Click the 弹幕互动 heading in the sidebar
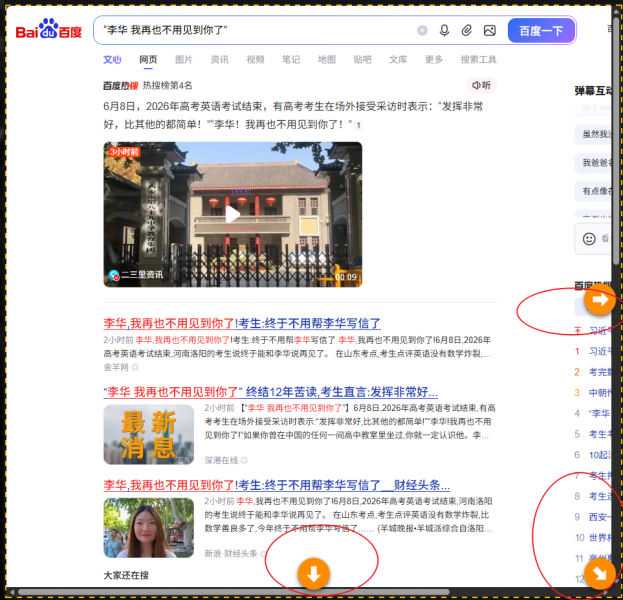The height and width of the screenshot is (600, 623). coord(593,91)
